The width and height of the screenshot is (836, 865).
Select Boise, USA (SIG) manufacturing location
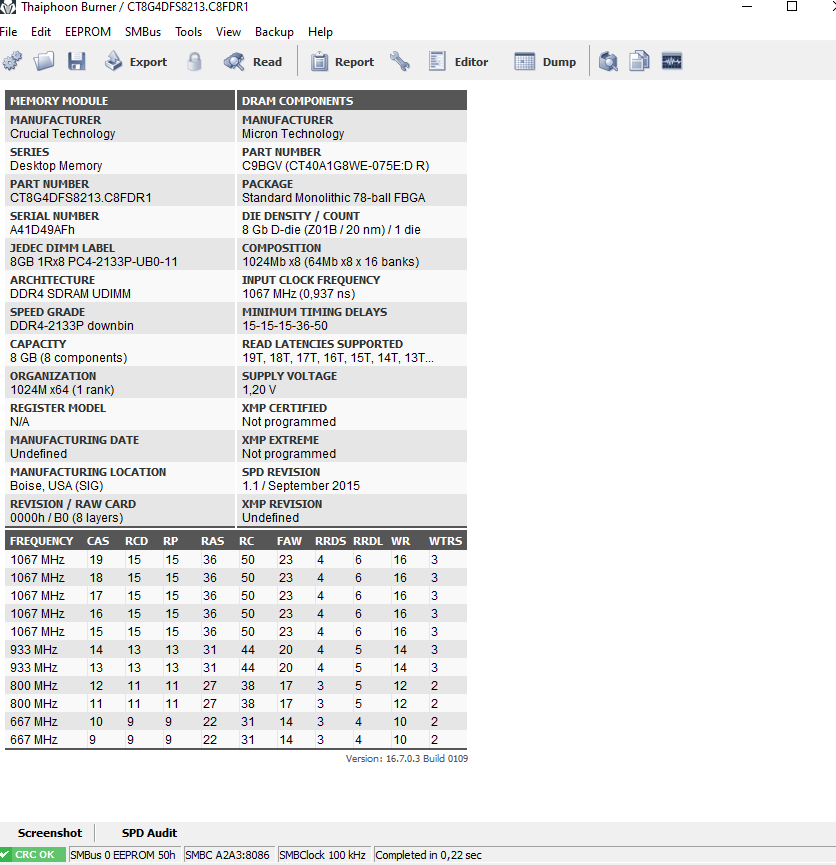[56, 485]
